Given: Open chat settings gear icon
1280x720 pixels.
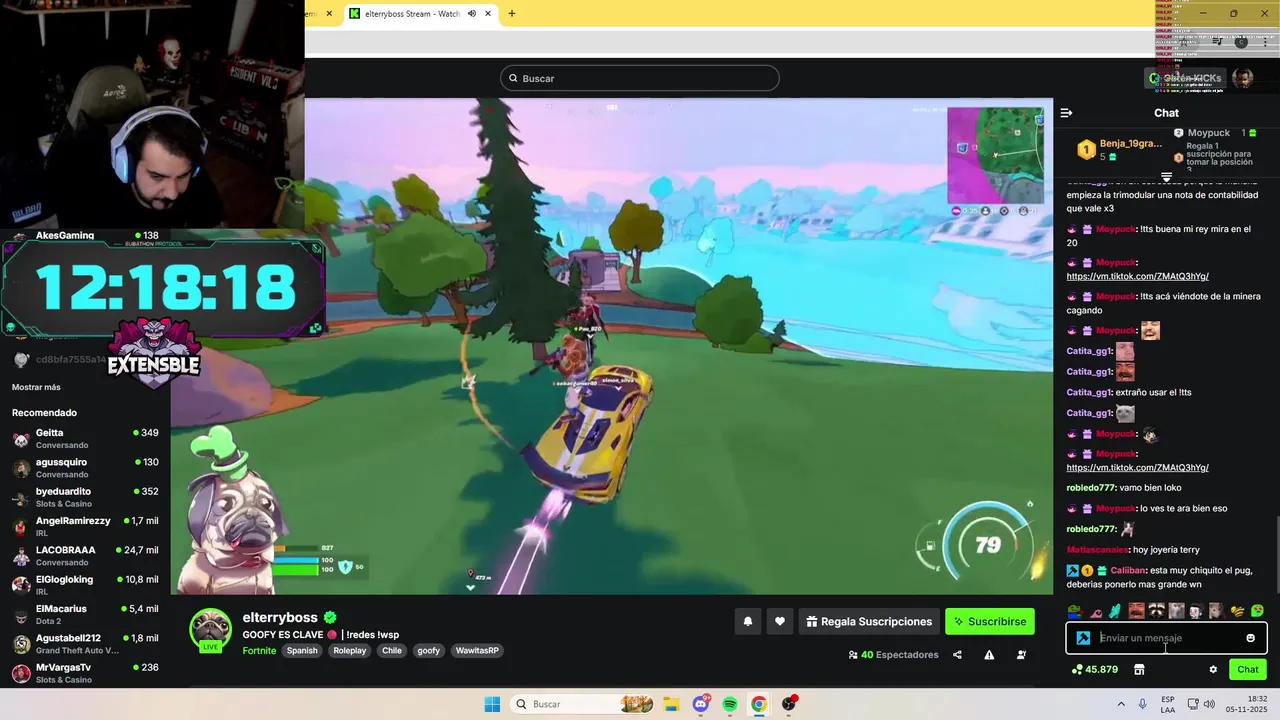Looking at the screenshot, I should click(1213, 670).
